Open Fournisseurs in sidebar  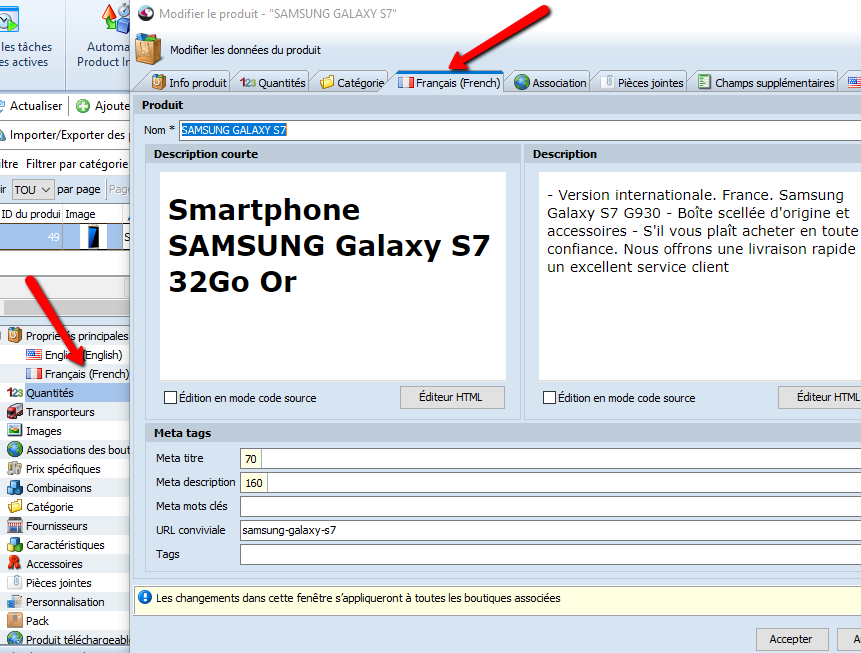[57, 526]
